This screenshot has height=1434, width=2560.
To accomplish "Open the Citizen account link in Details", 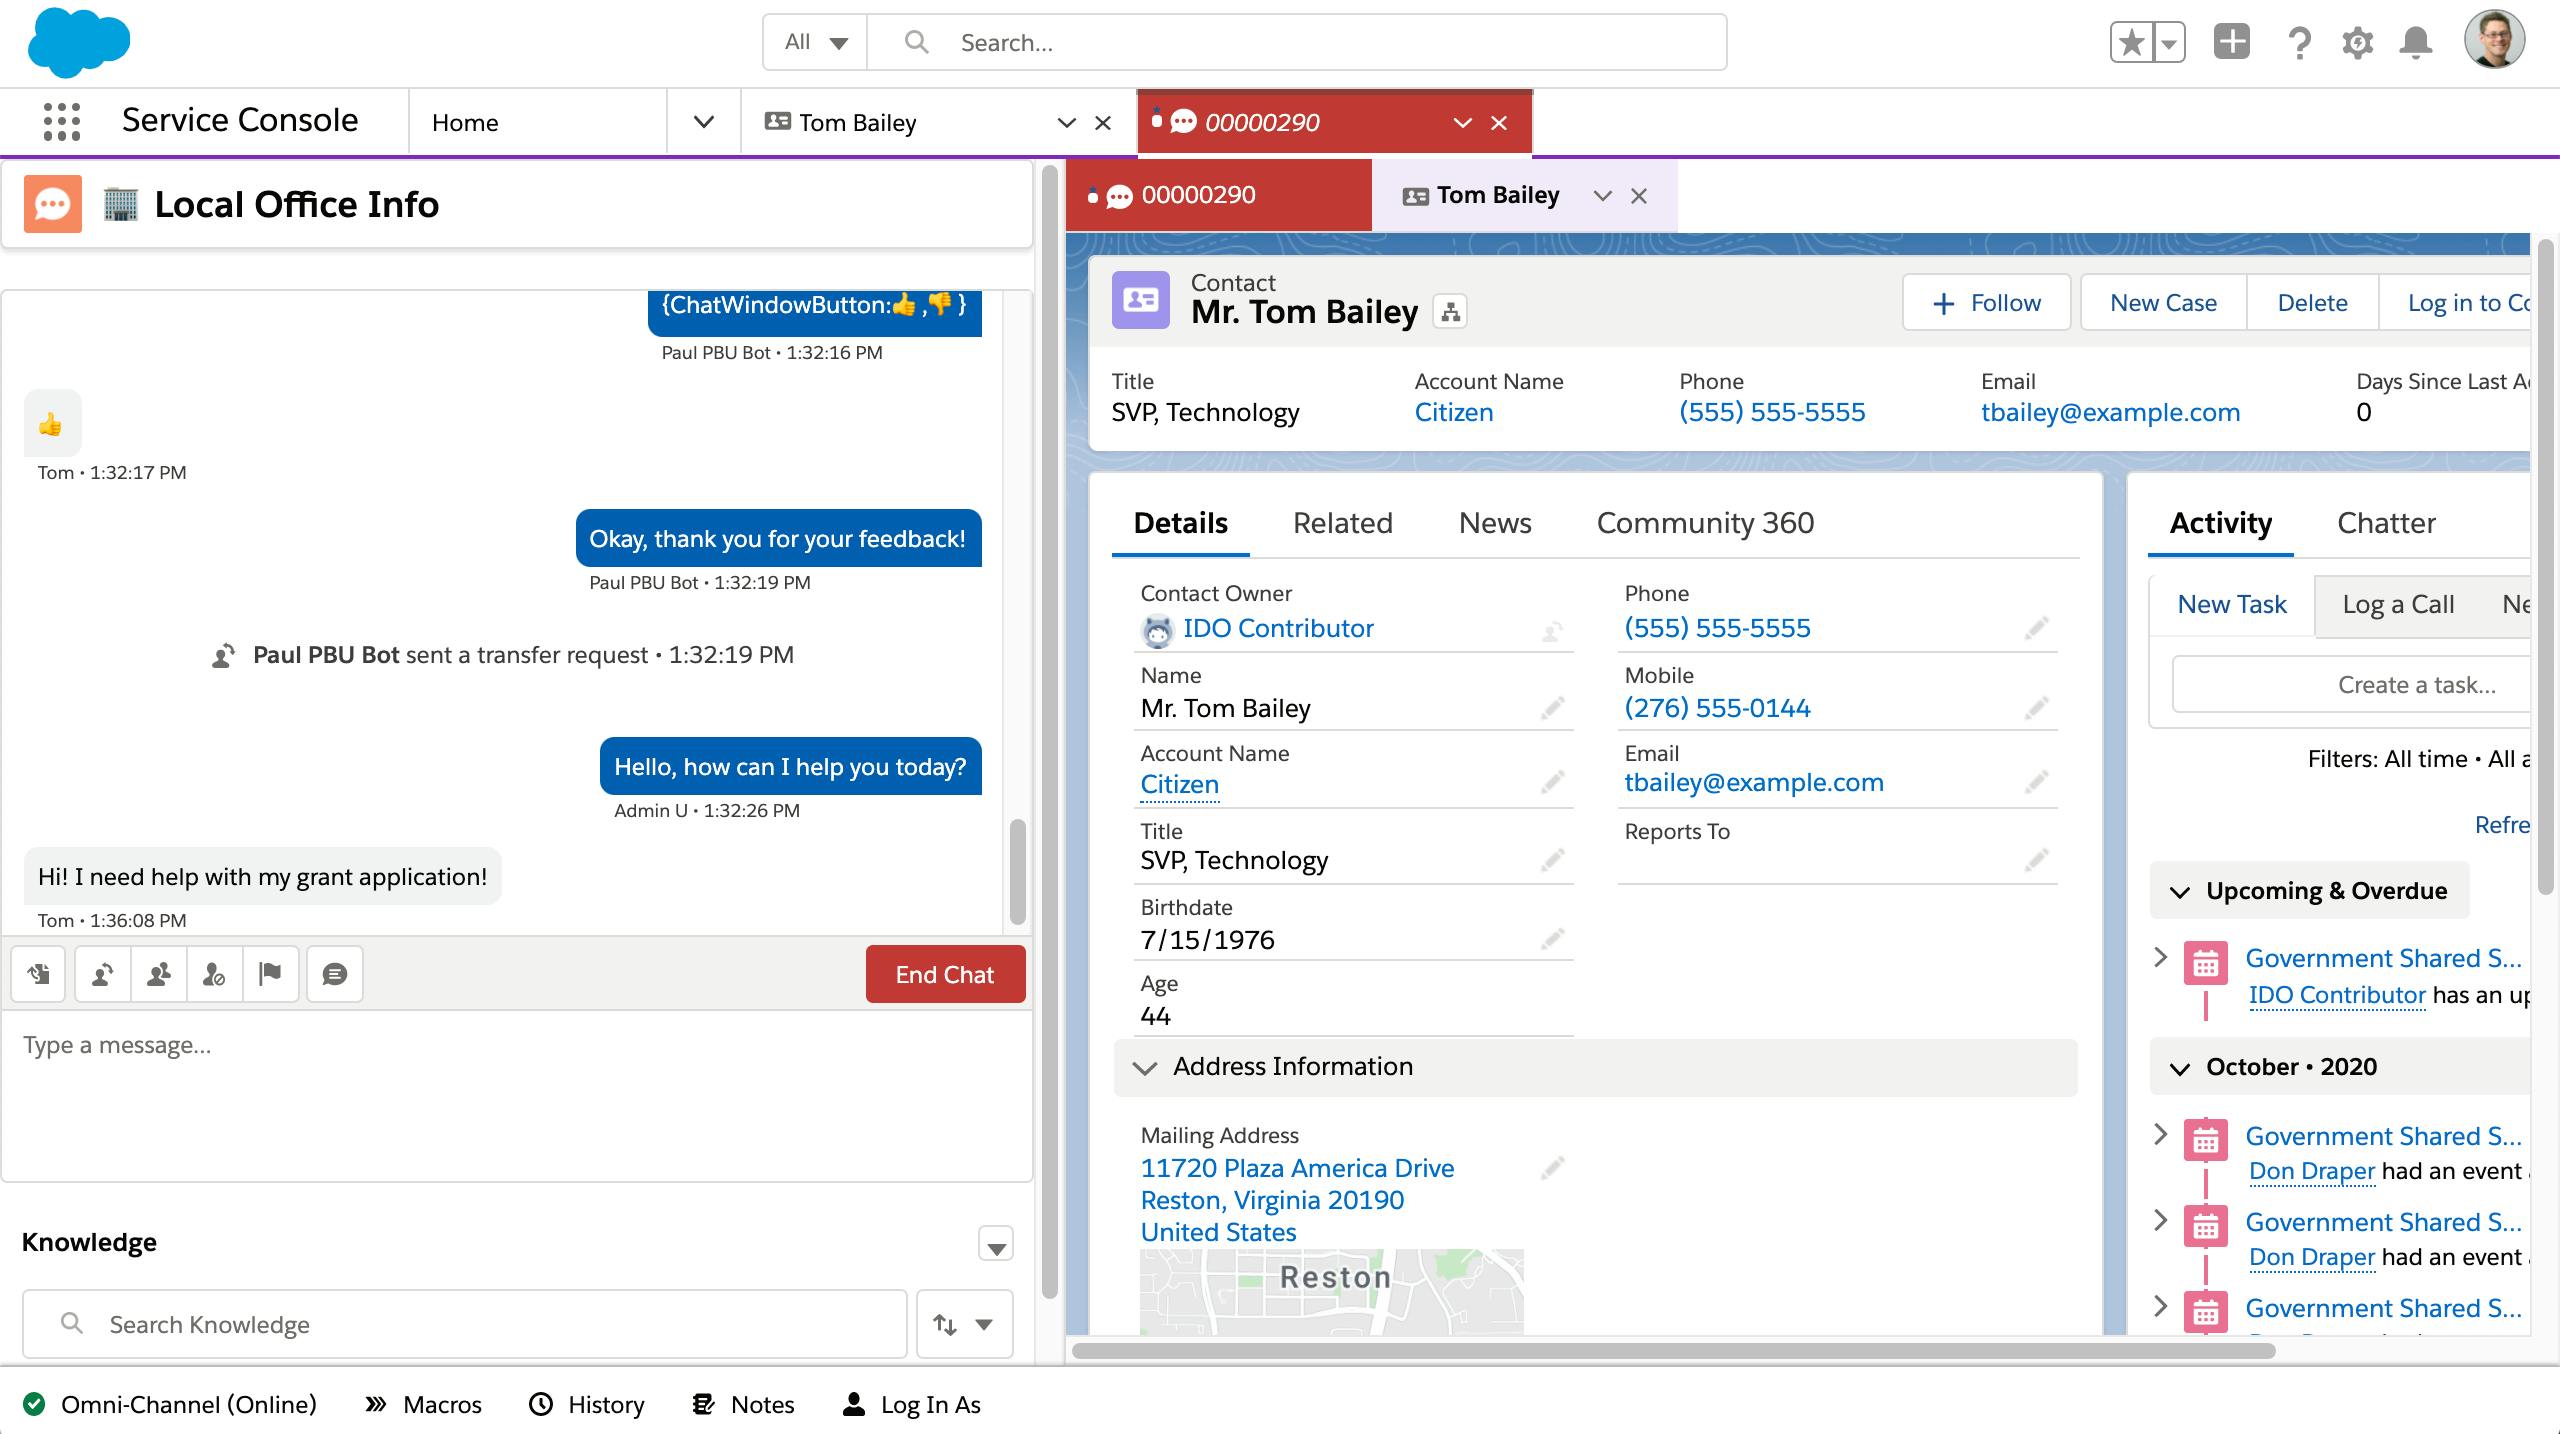I will (x=1179, y=785).
